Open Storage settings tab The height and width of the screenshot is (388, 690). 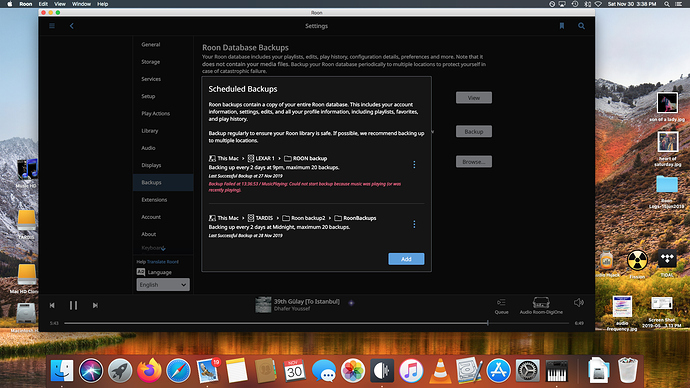pyautogui.click(x=150, y=62)
